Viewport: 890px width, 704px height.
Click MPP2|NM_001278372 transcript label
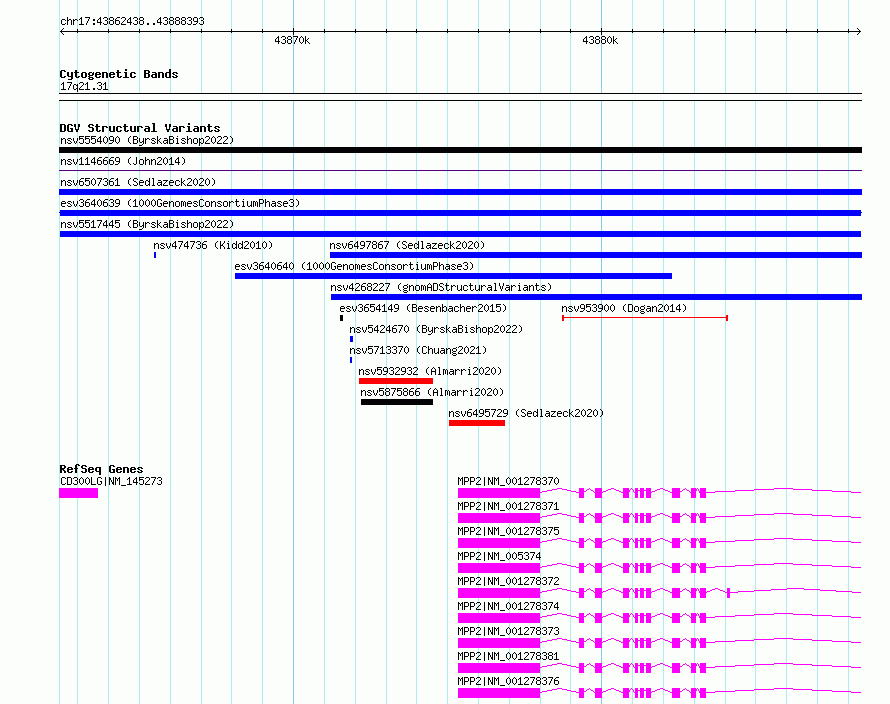tap(508, 581)
